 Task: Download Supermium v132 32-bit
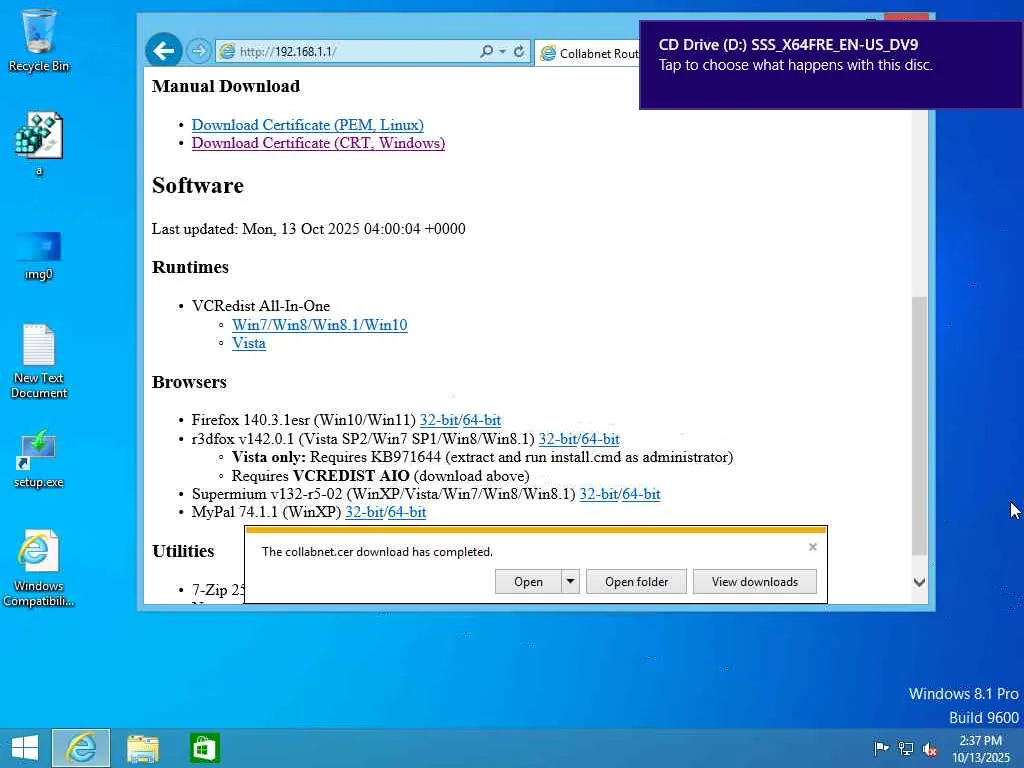pyautogui.click(x=598, y=494)
